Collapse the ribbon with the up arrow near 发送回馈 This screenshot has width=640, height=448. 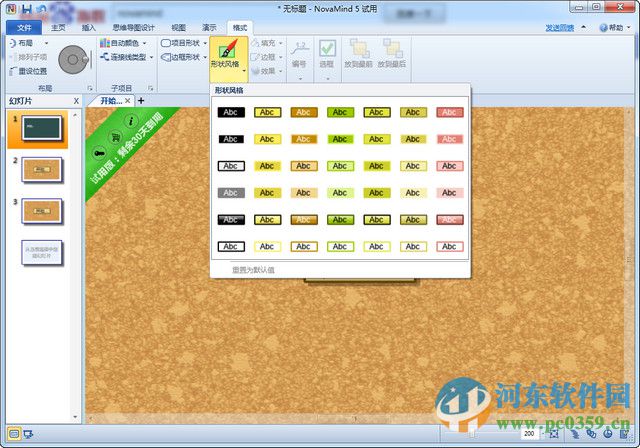[x=584, y=27]
